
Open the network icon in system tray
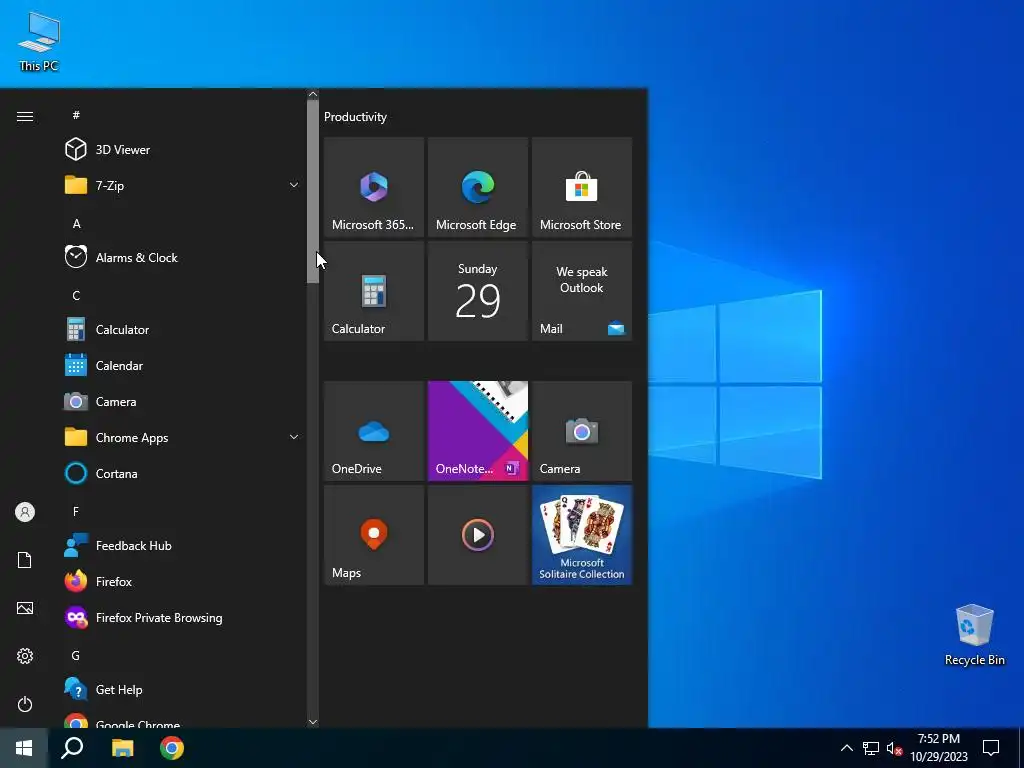[871, 748]
